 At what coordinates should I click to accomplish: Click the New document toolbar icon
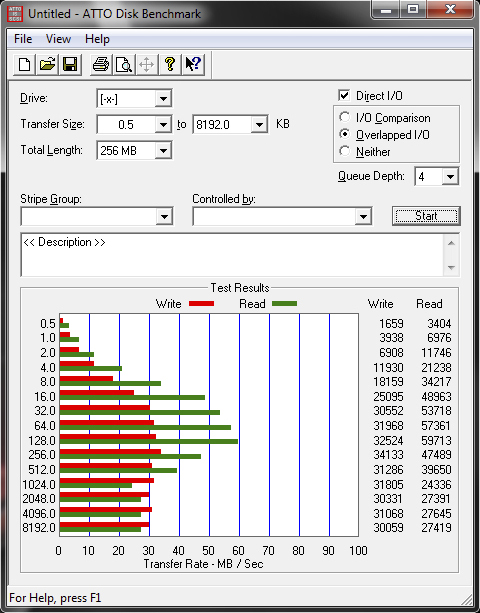coord(24,65)
